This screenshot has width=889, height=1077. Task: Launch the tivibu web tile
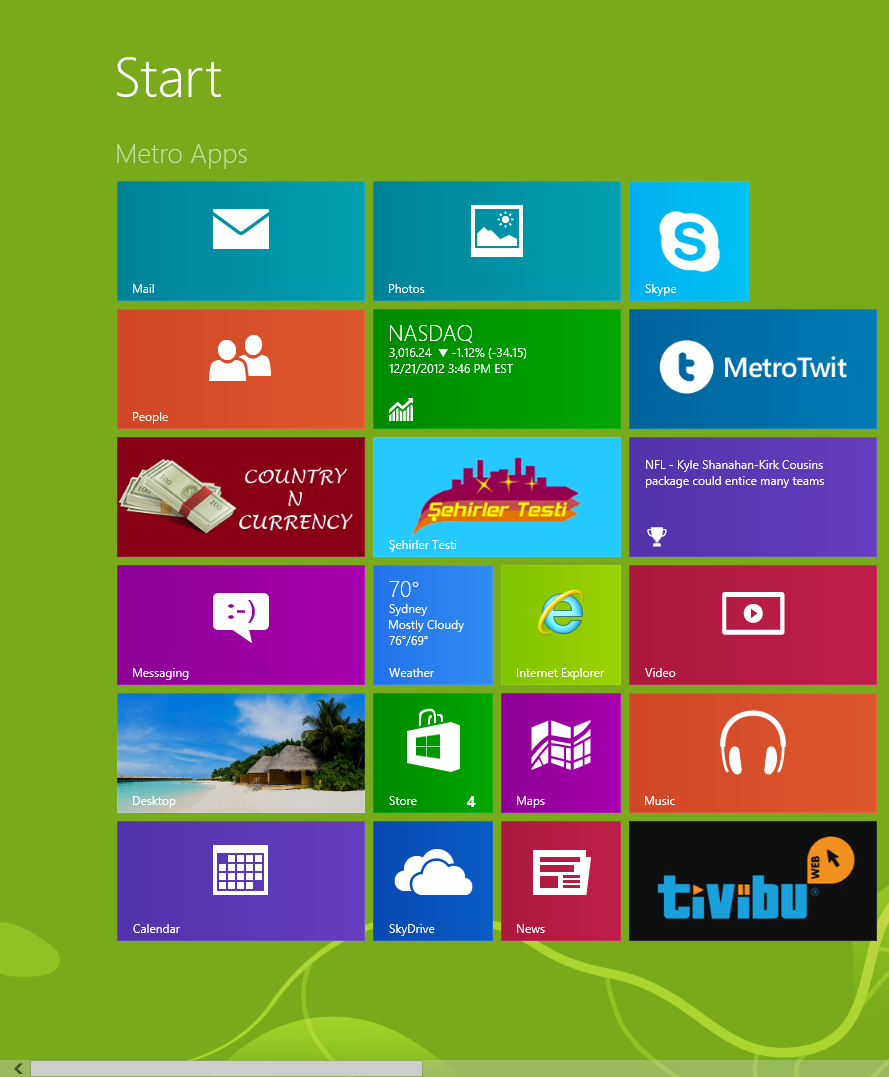(753, 881)
